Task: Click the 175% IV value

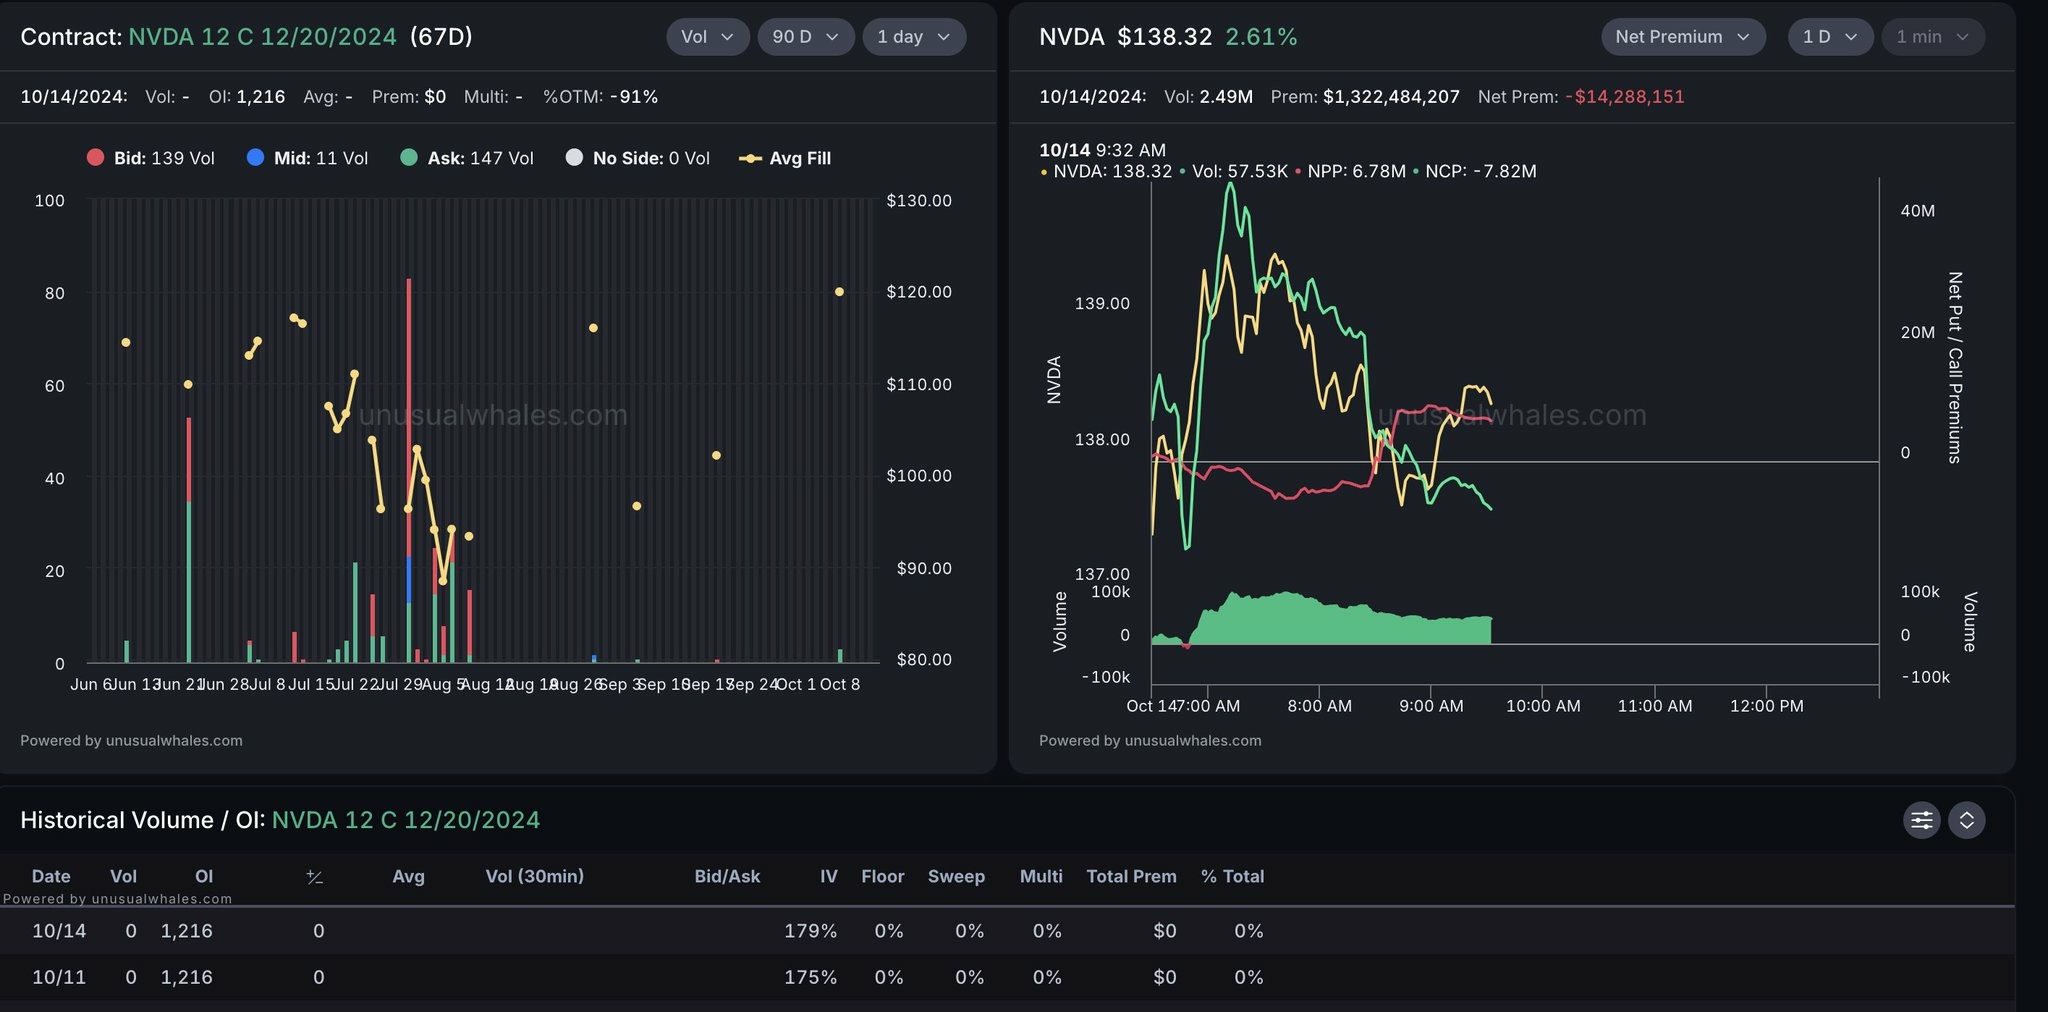Action: pyautogui.click(x=810, y=977)
